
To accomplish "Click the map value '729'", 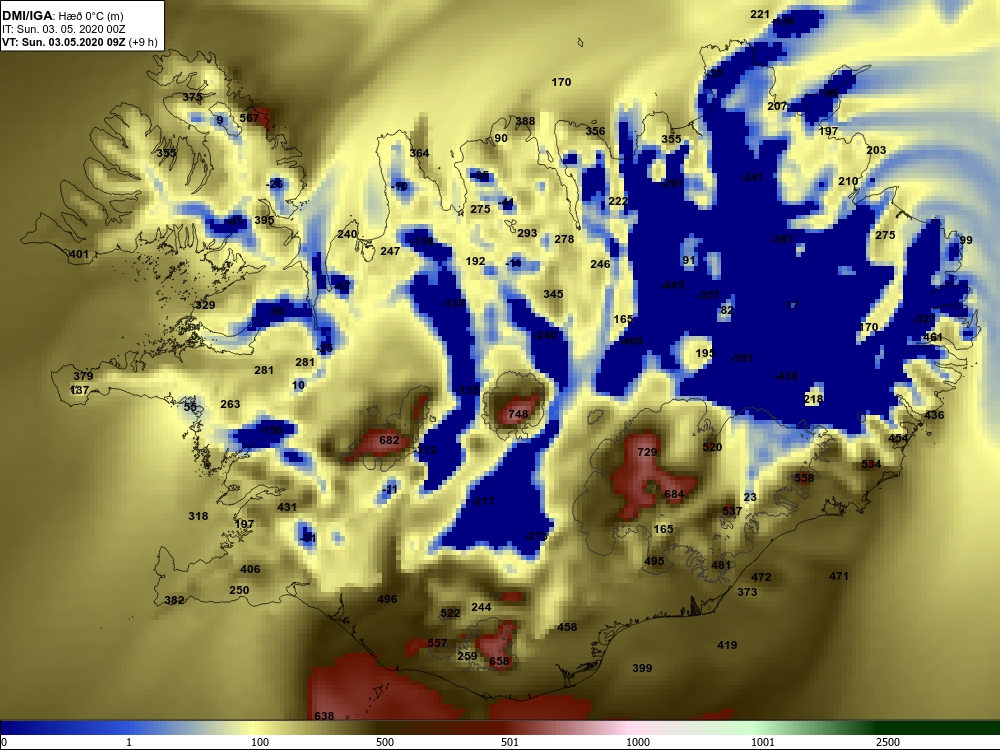I will (x=647, y=452).
